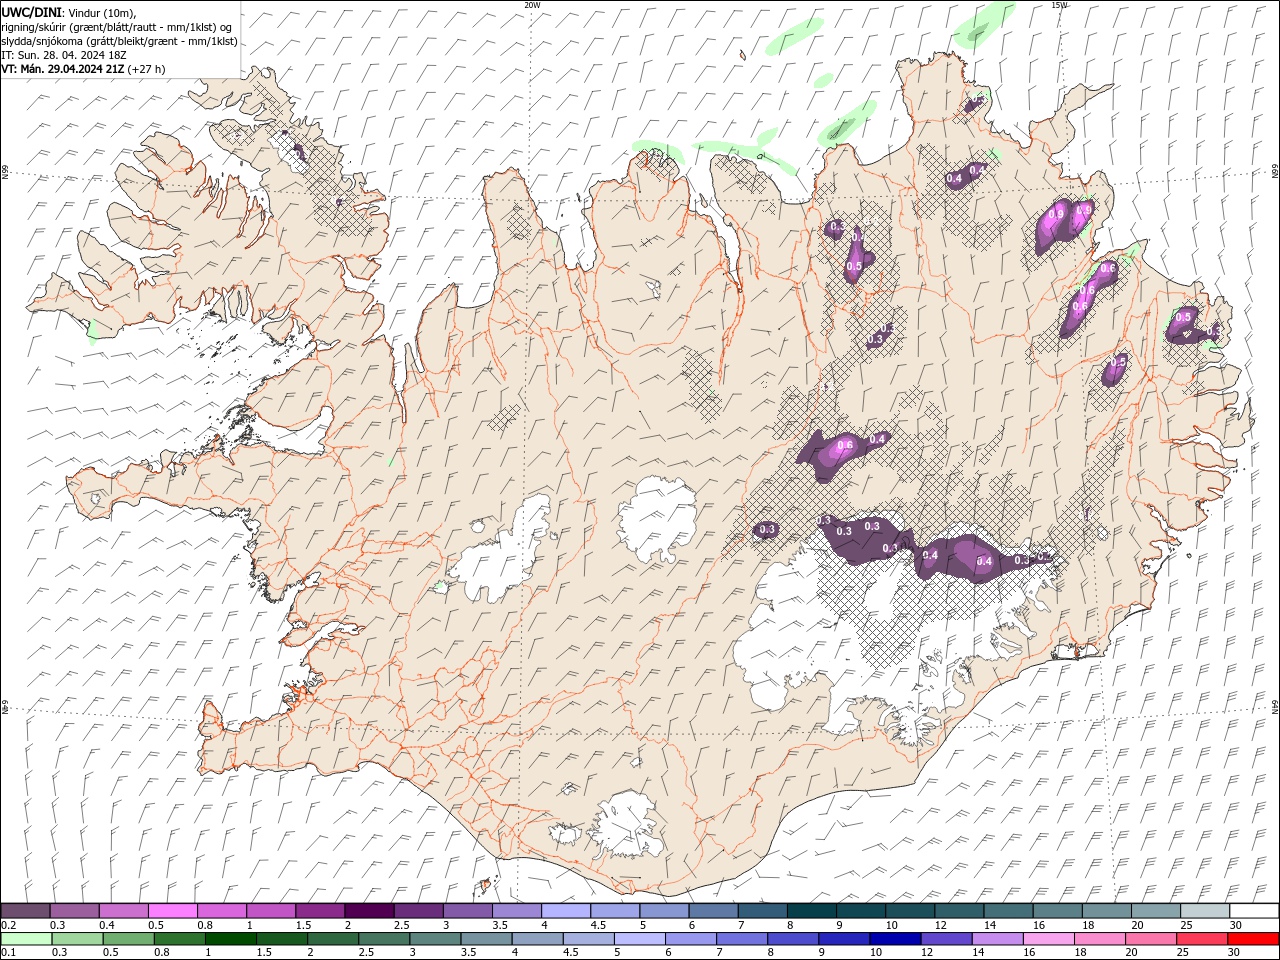Pick the deep blue 10 swatch in rain scale
Image resolution: width=1280 pixels, height=960 pixels.
895,939
